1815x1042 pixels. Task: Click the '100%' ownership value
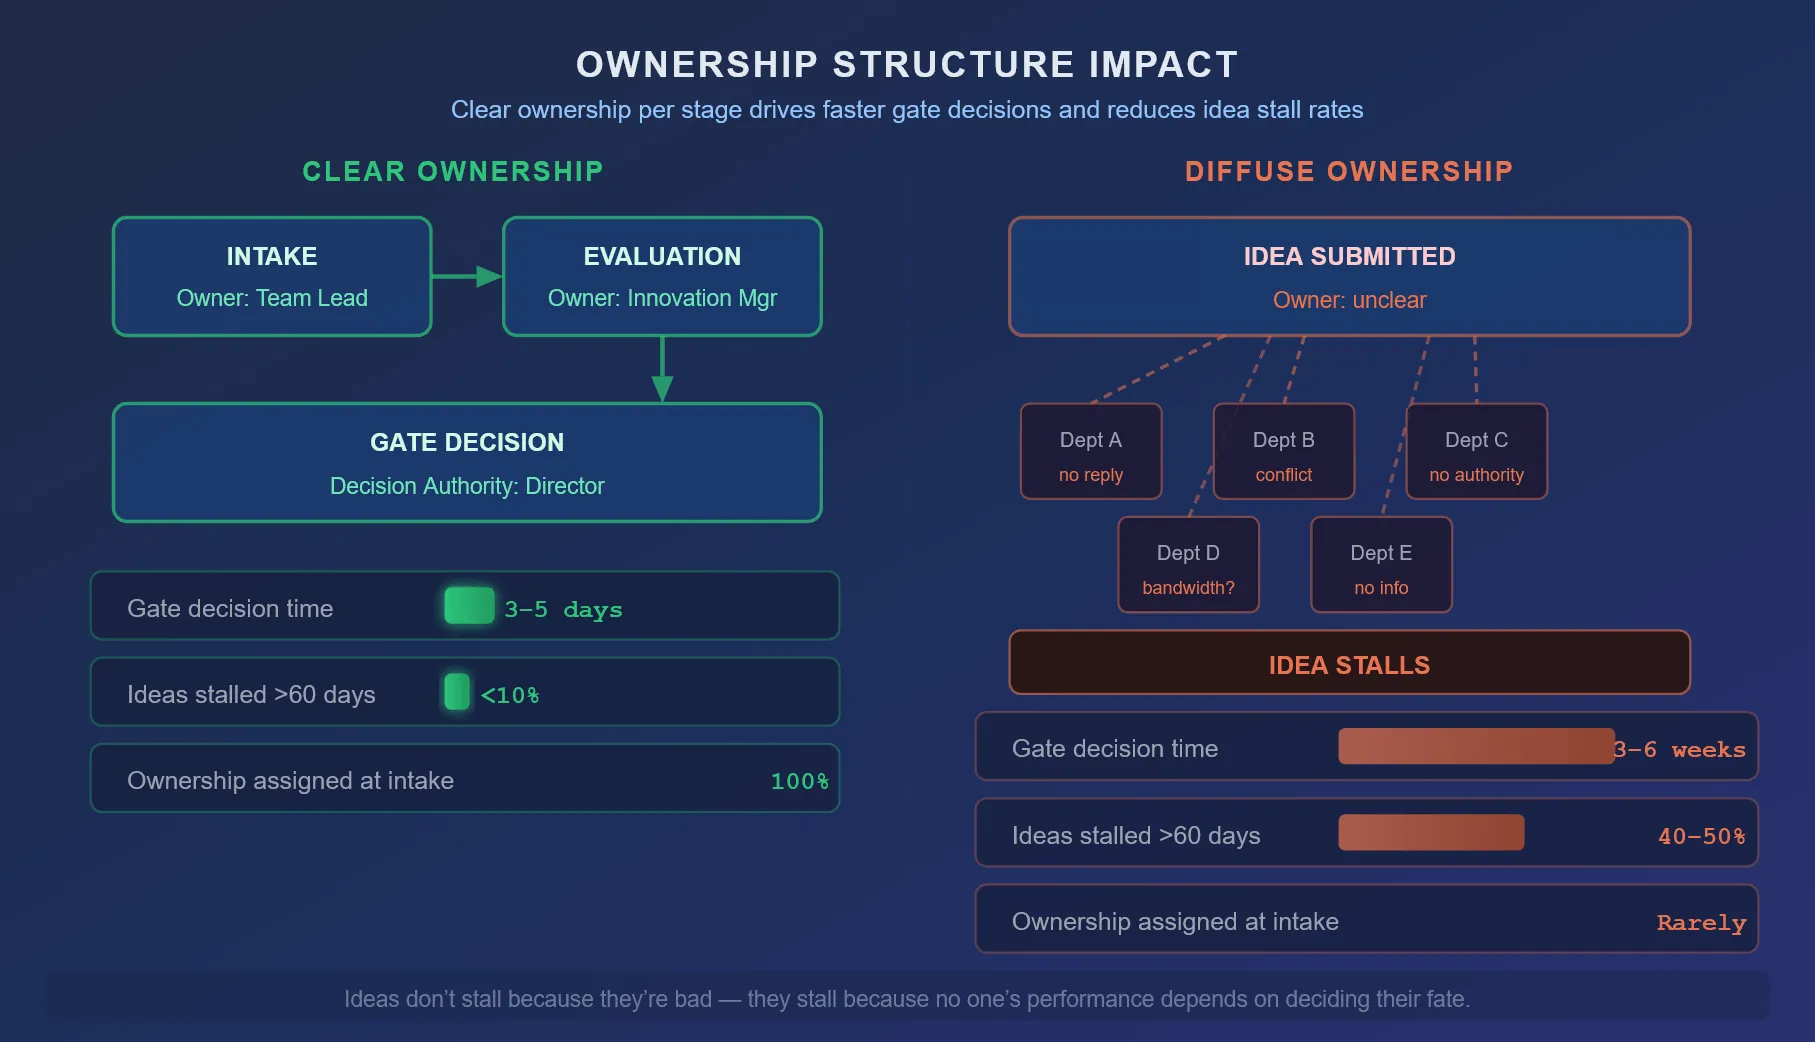[x=800, y=781]
